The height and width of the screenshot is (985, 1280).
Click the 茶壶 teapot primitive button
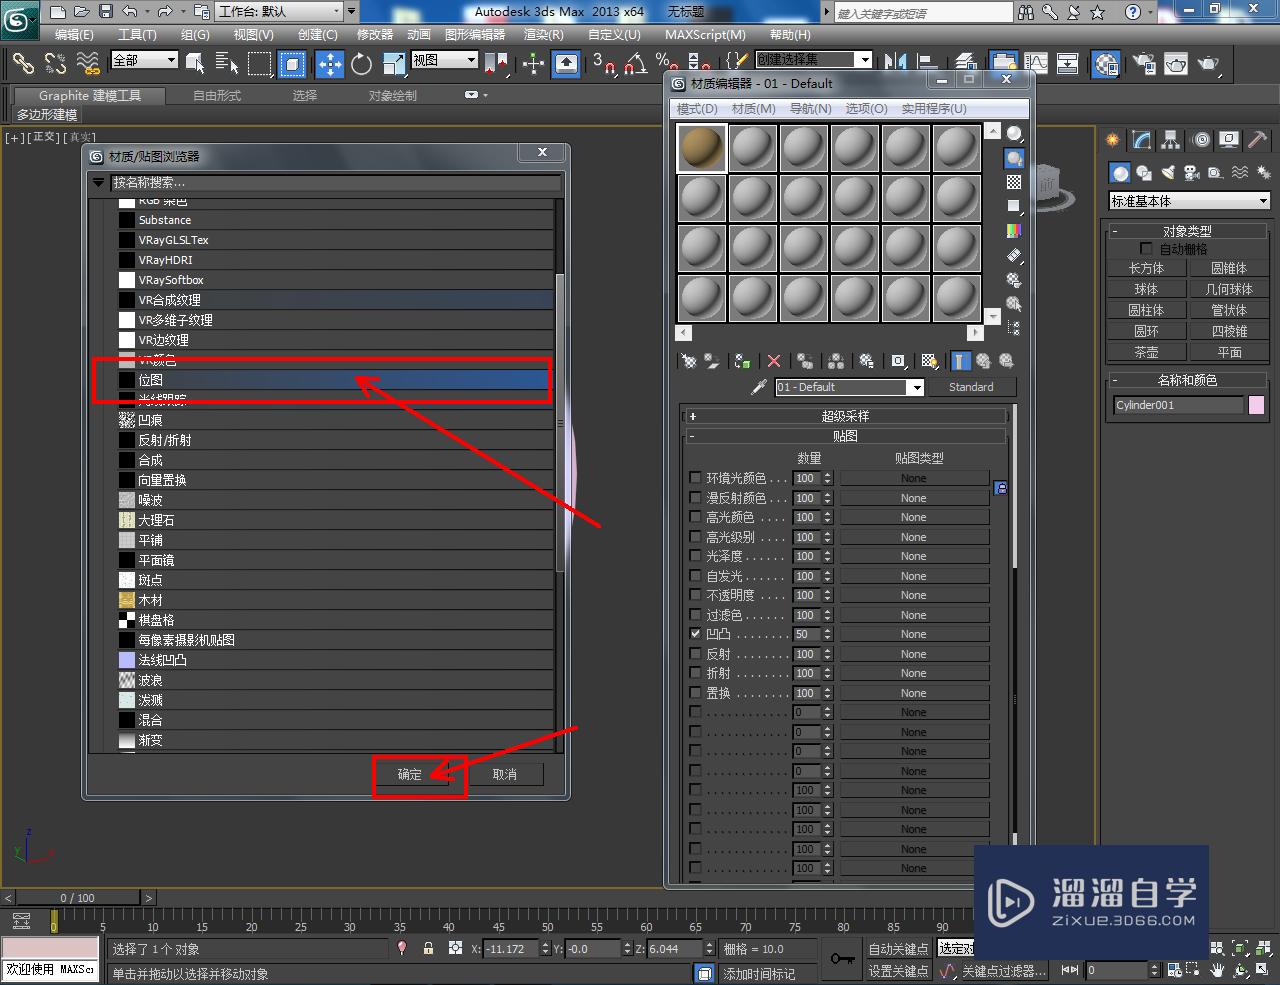[1146, 352]
